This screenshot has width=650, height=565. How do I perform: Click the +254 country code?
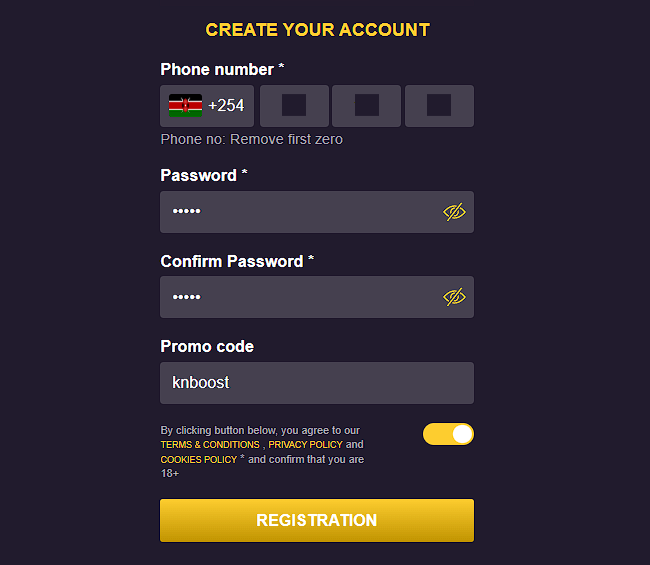pyautogui.click(x=226, y=106)
